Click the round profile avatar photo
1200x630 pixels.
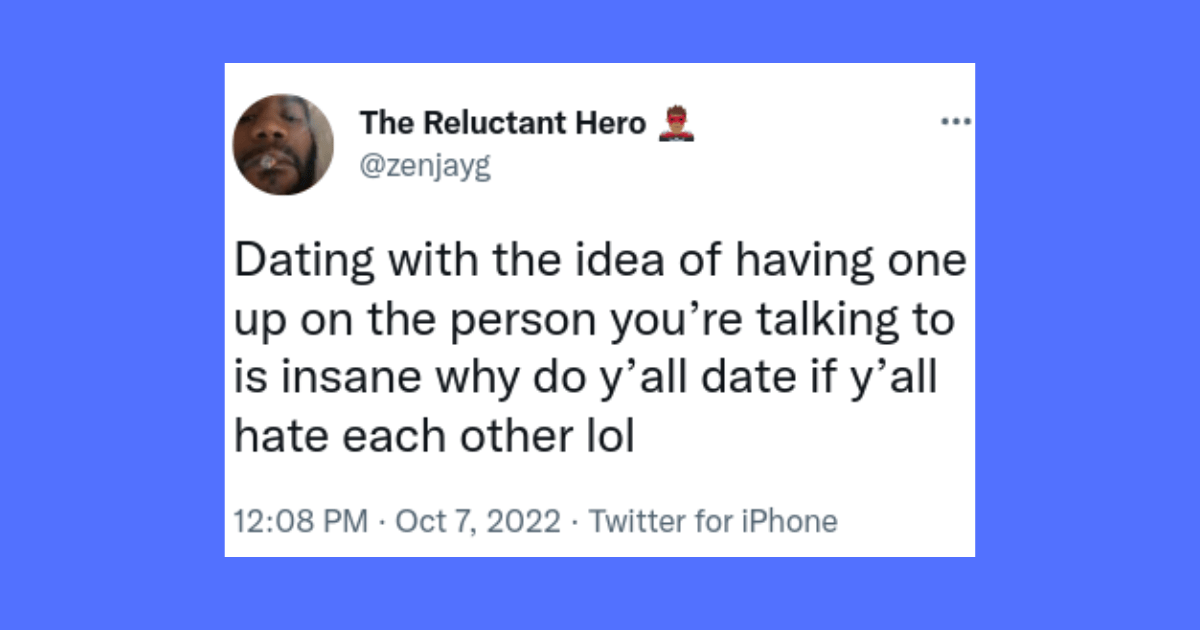click(283, 145)
